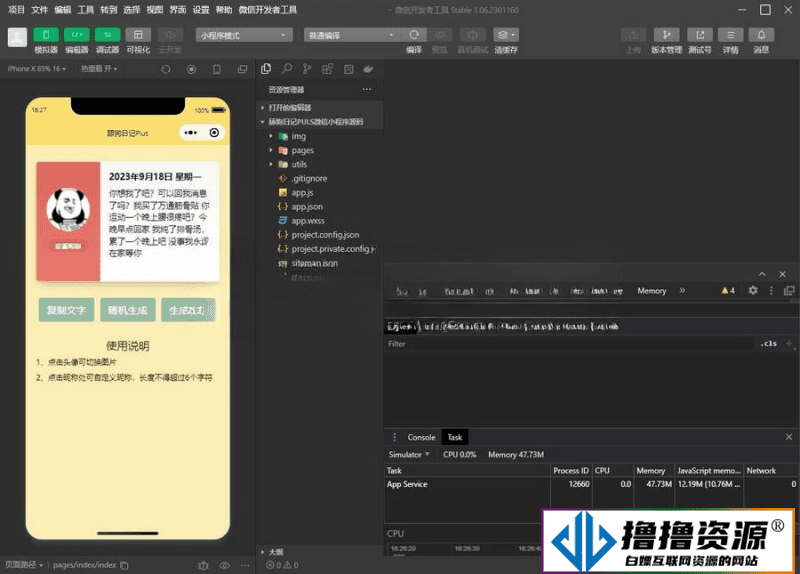Viewport: 800px width, 574px height.
Task: Switch to the Console drawer tab
Action: (421, 437)
